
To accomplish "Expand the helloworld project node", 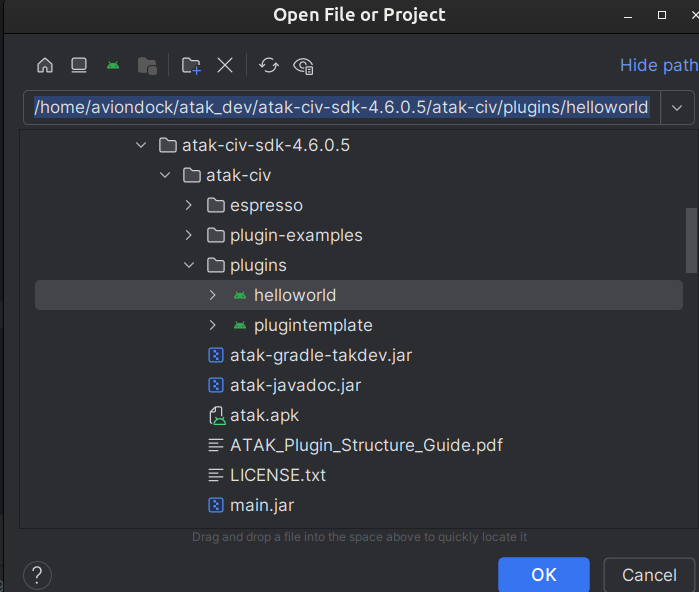I will (x=212, y=295).
